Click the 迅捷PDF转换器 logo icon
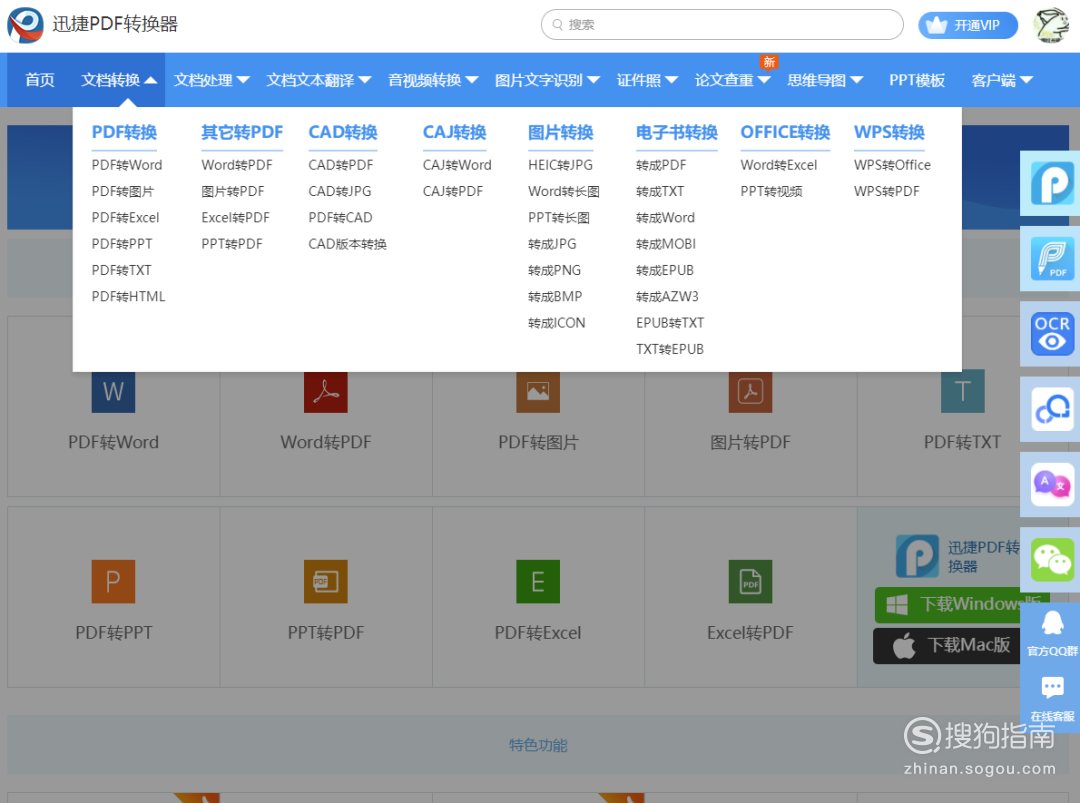 tap(25, 25)
